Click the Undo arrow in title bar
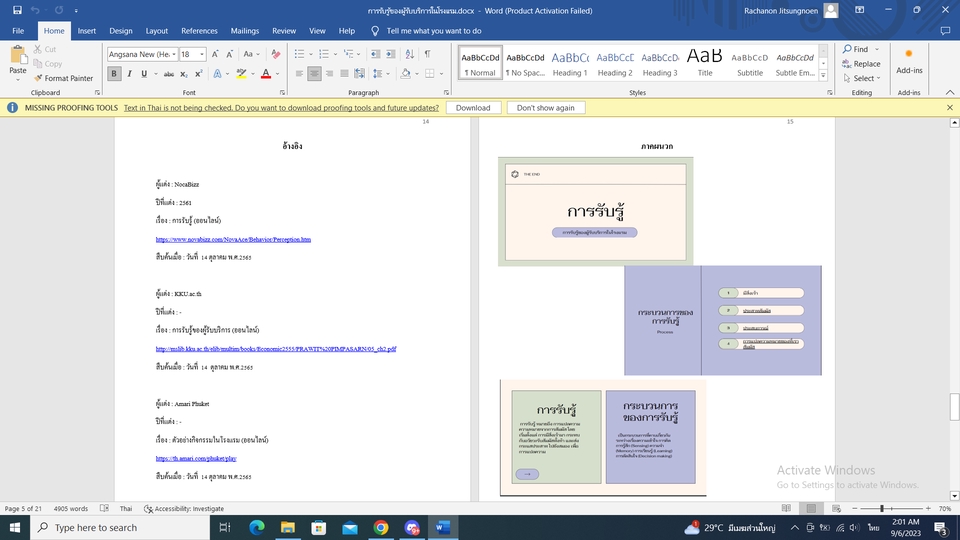This screenshot has width=960, height=540. (35, 10)
